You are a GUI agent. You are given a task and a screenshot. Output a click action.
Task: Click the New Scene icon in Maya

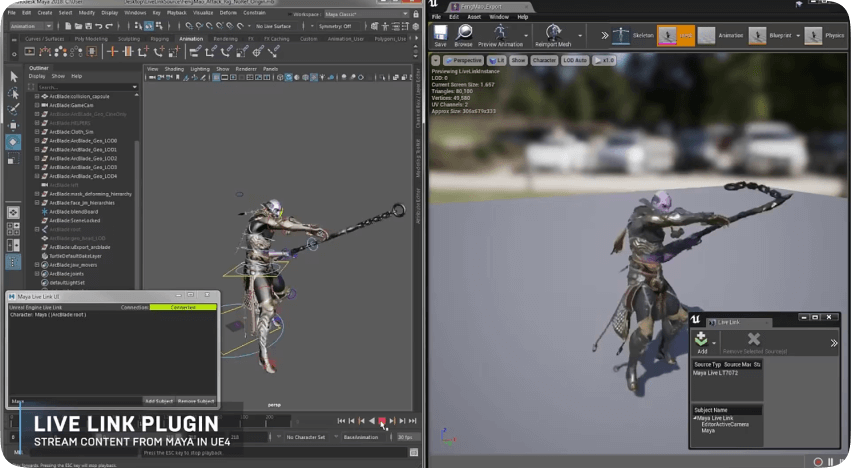68,26
